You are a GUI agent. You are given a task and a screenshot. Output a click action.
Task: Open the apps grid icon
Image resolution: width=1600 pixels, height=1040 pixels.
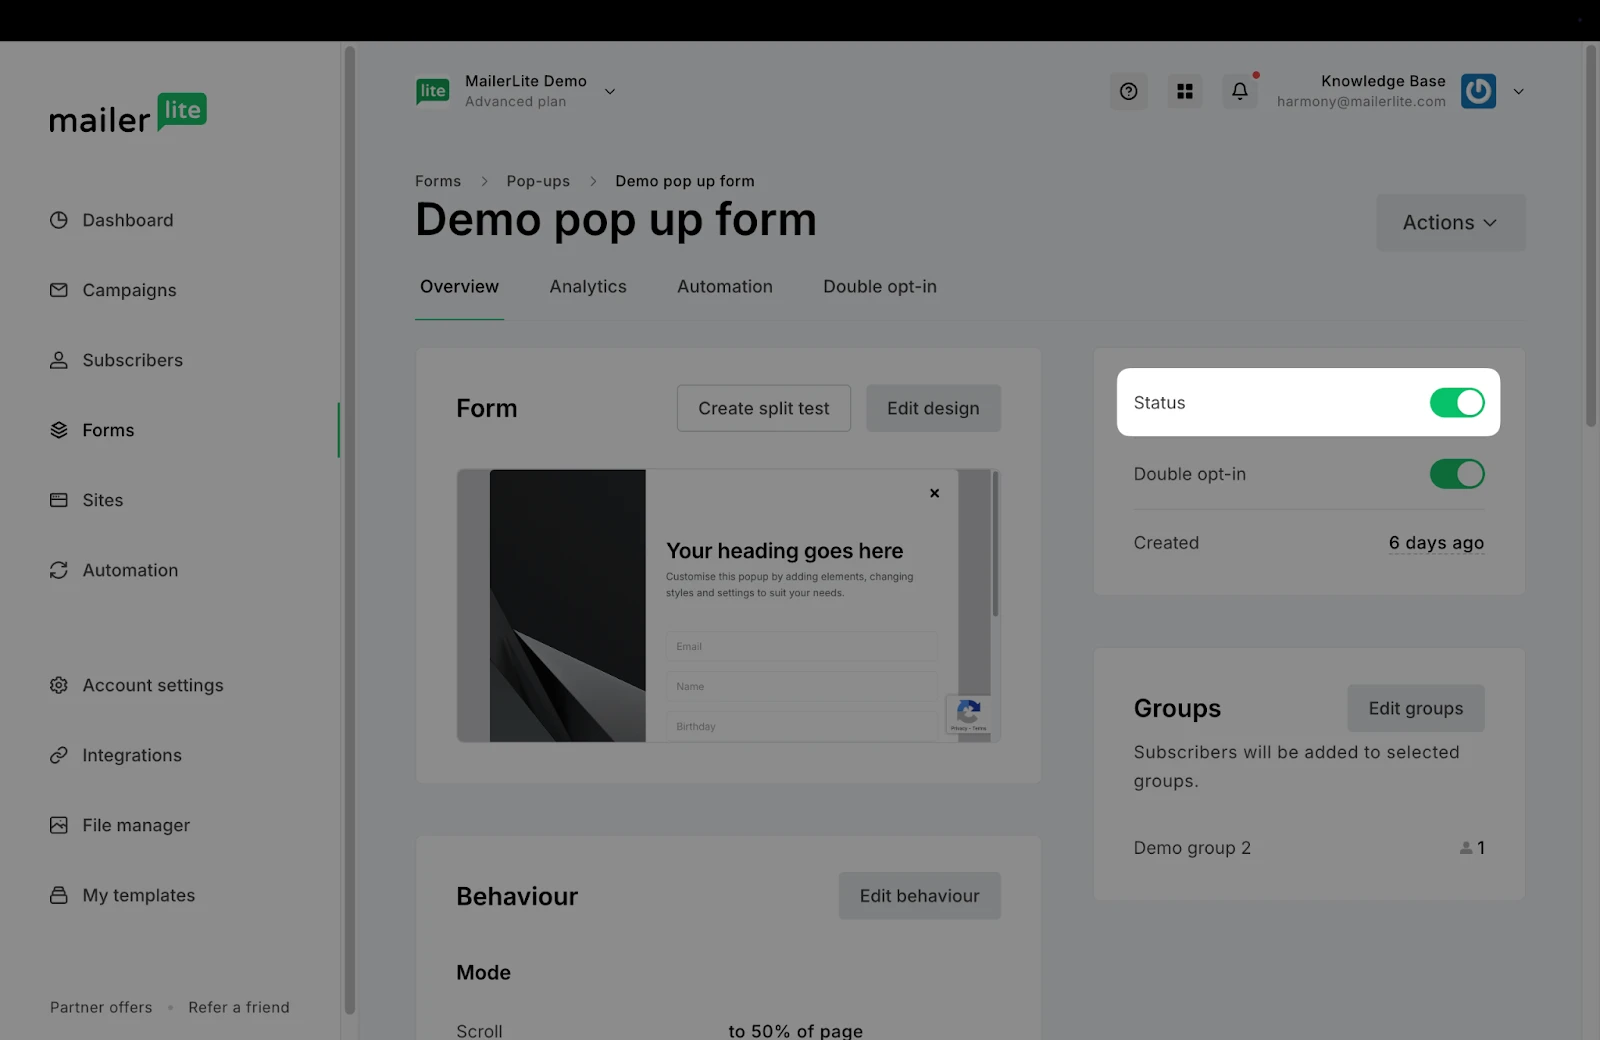tap(1185, 91)
